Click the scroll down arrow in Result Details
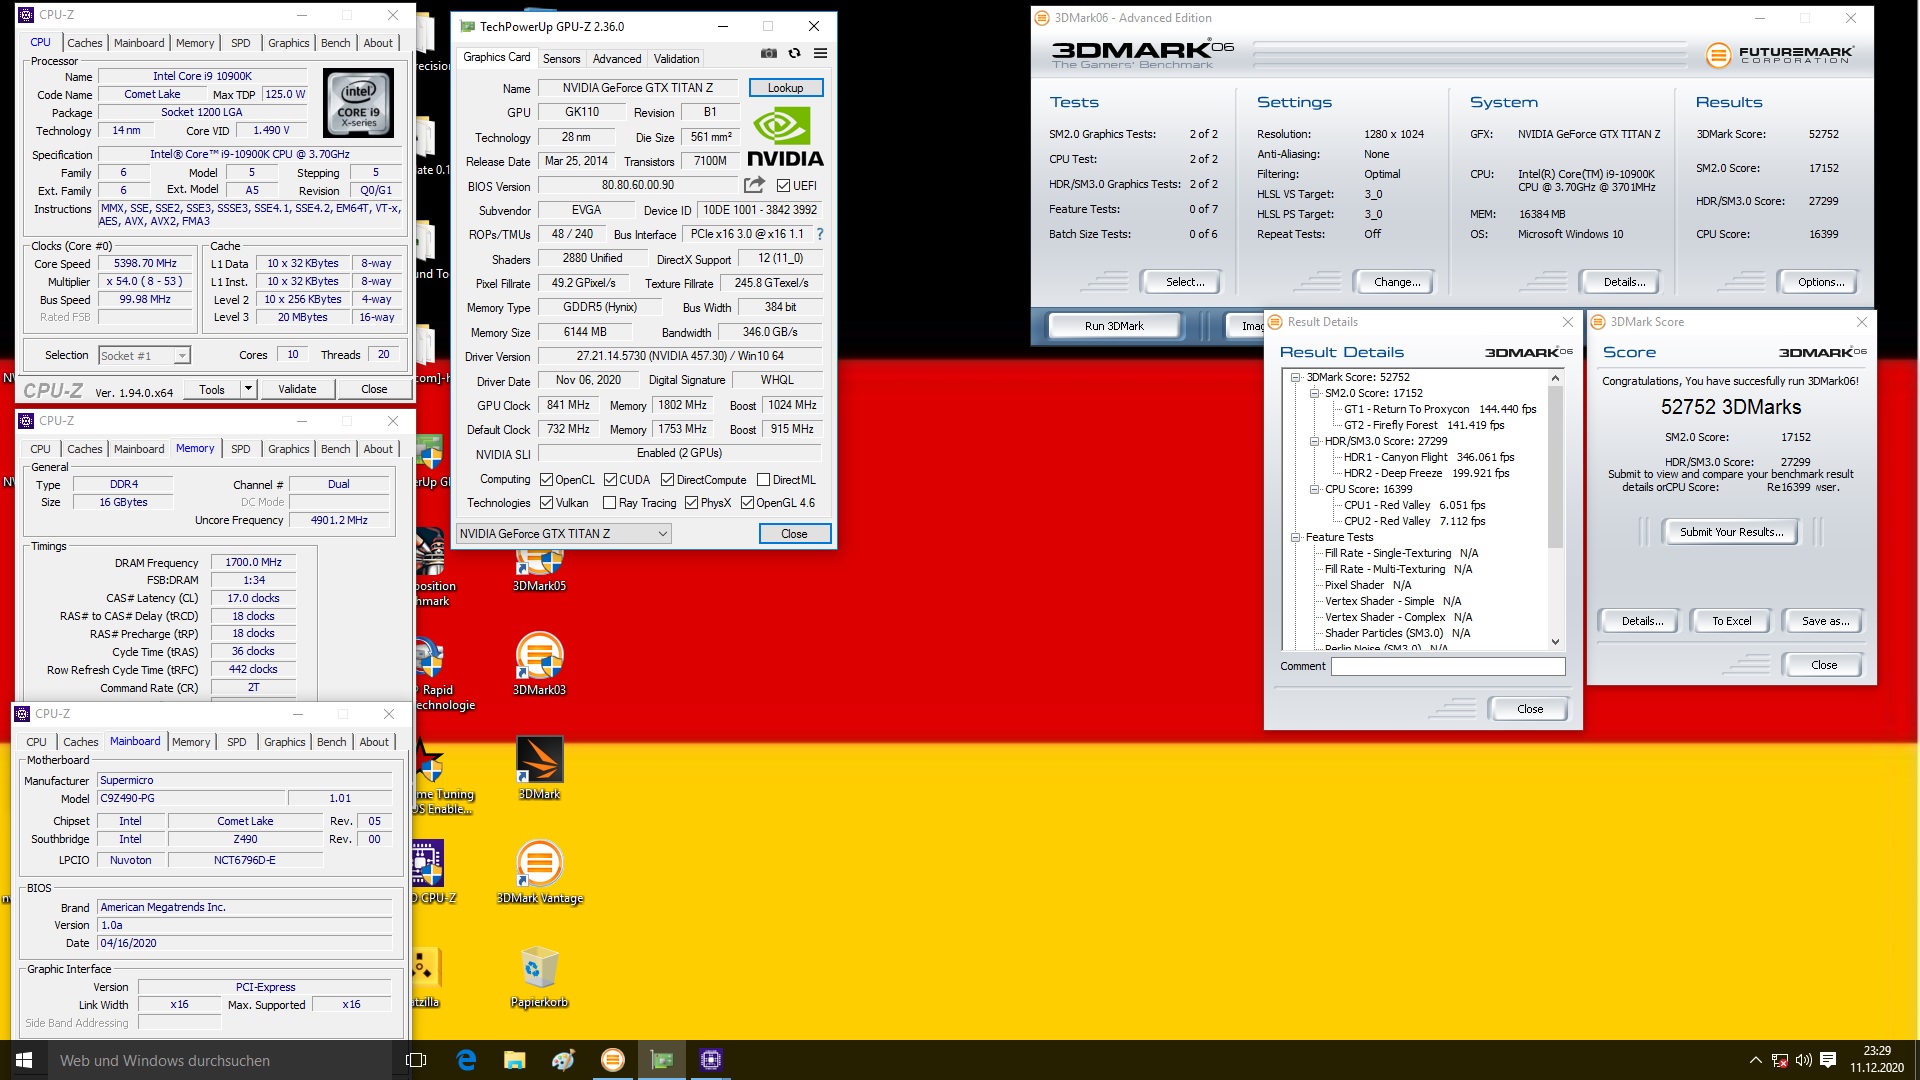 click(1555, 642)
